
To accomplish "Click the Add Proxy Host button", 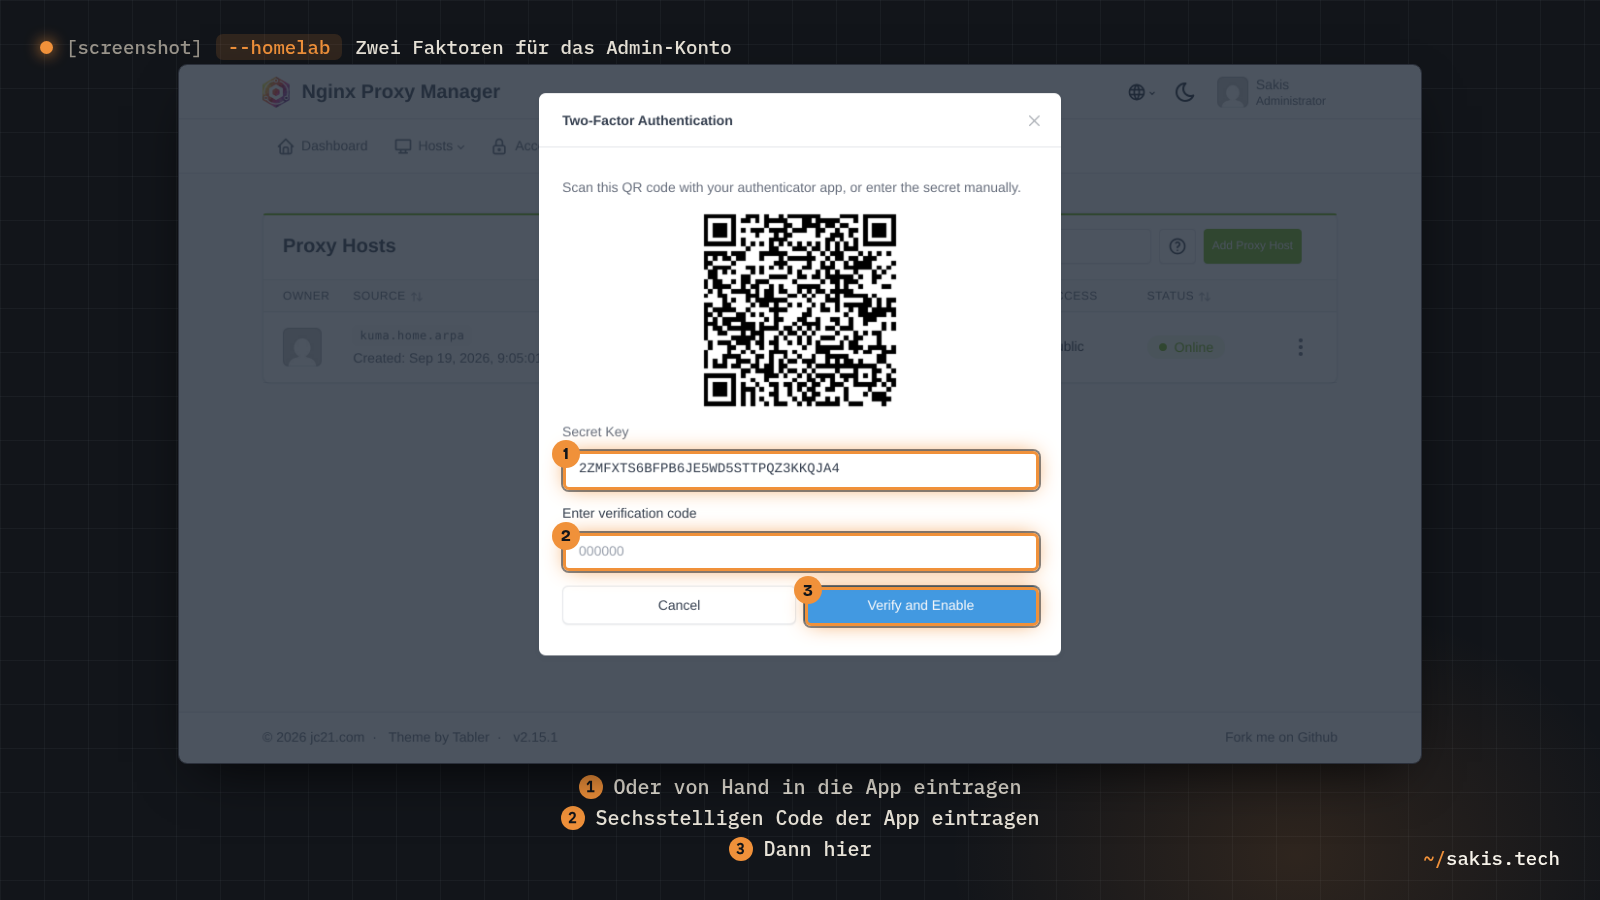I will pos(1252,246).
